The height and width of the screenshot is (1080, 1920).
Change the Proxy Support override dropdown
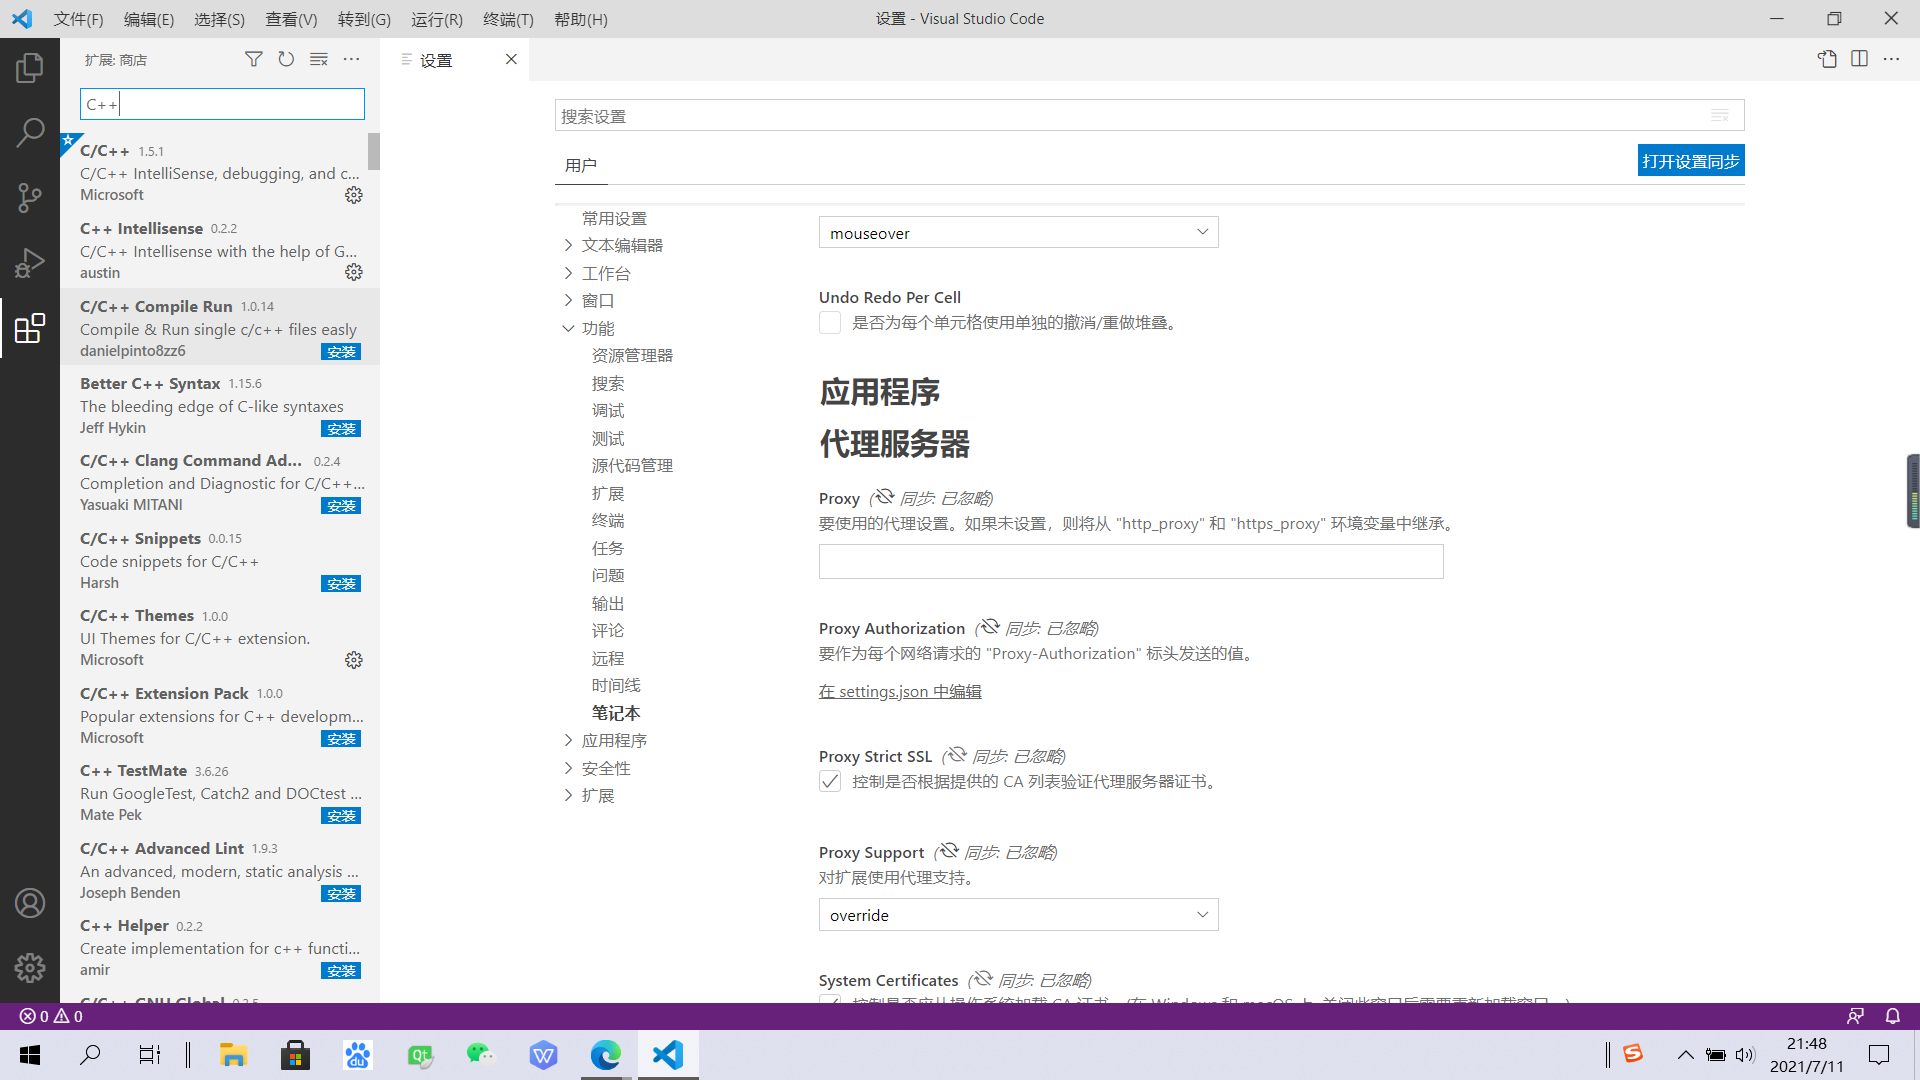[x=1018, y=914]
